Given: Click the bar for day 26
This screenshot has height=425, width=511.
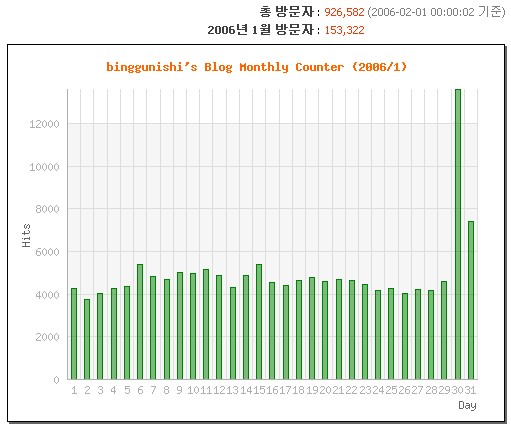Looking at the screenshot, I should click(x=405, y=336).
